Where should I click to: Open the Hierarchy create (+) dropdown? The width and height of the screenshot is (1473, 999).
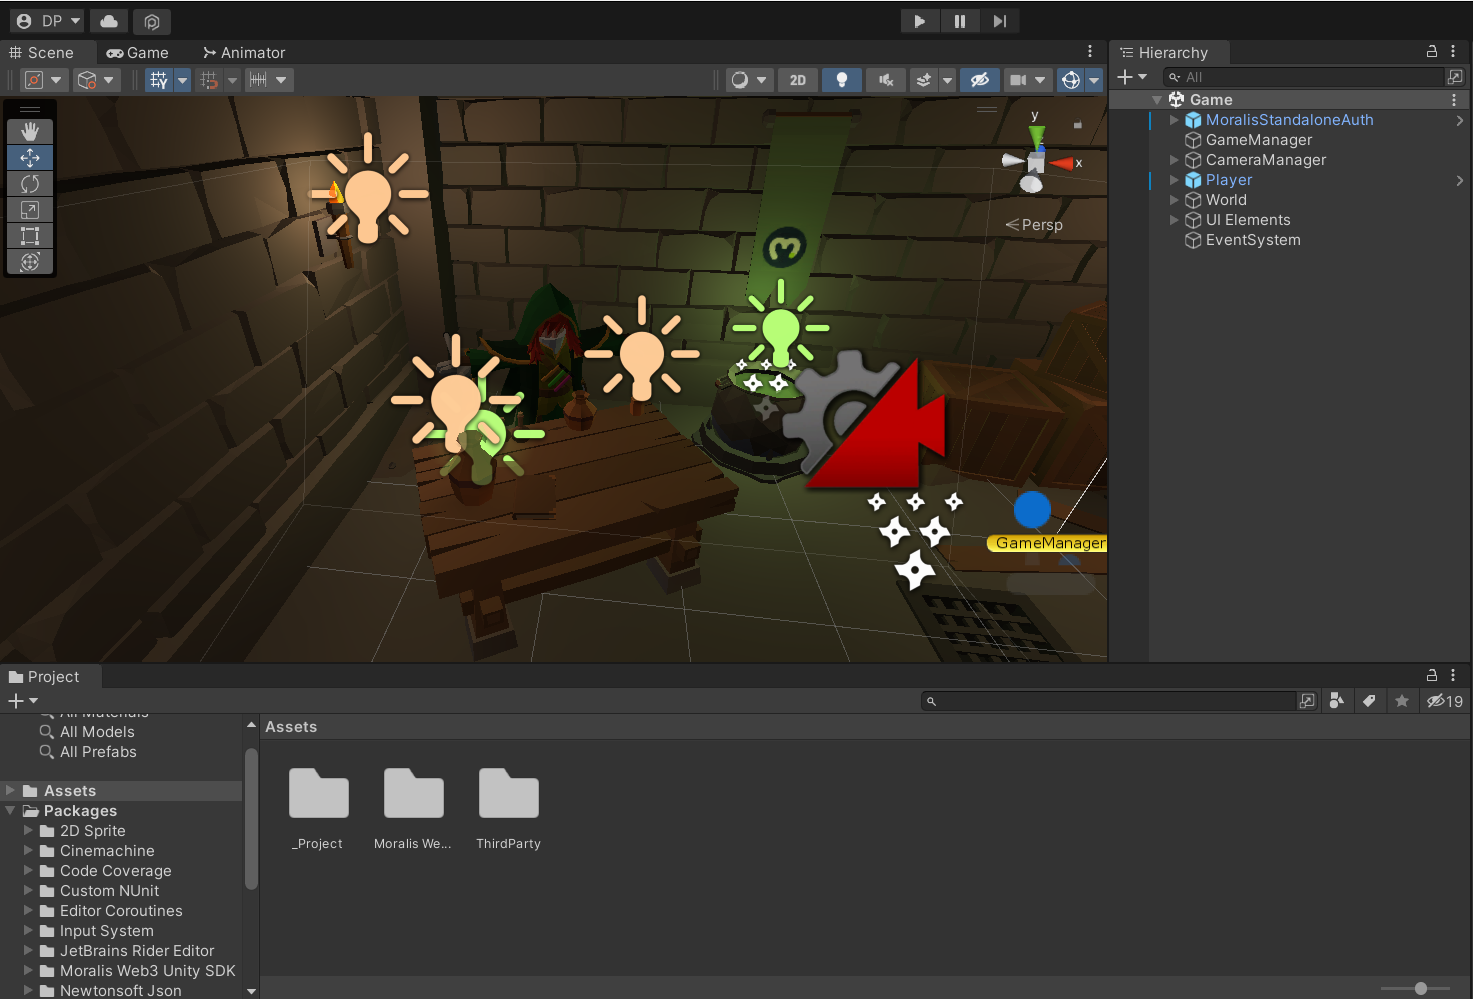tap(1132, 77)
